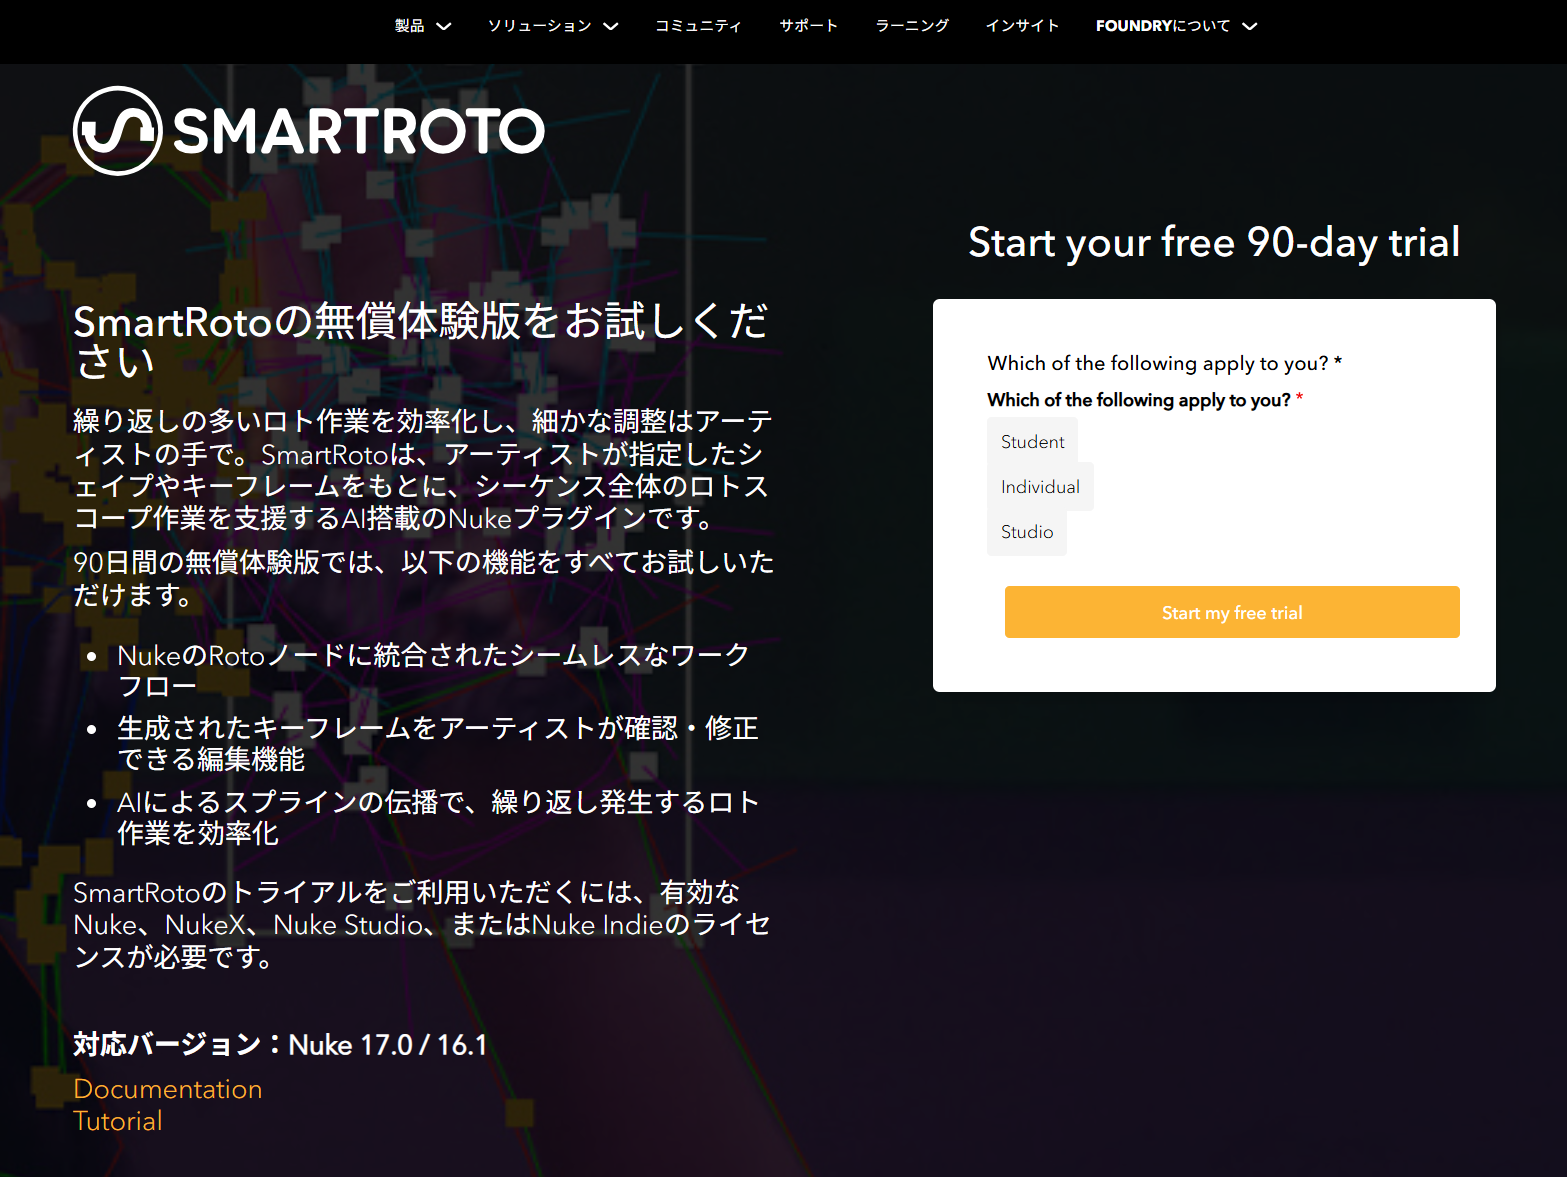Click the SmartRoto circular logo icon
1567x1177 pixels.
118,131
